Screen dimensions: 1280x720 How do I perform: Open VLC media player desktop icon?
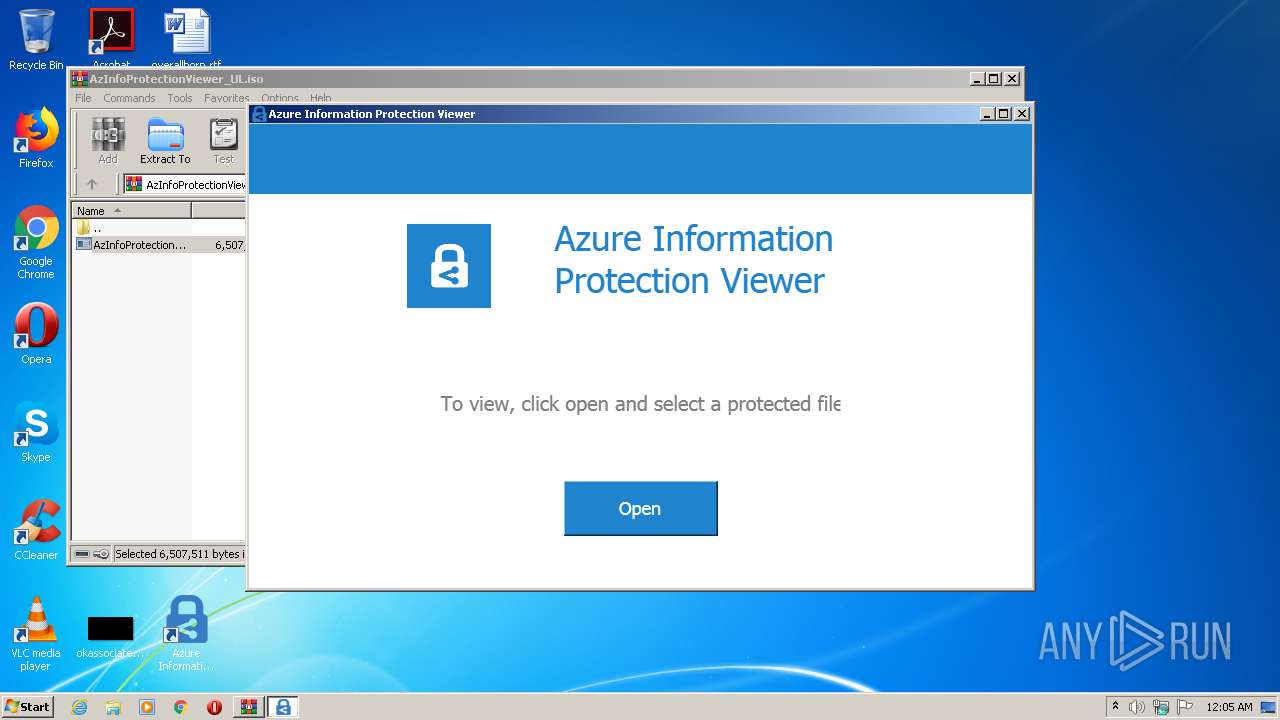pyautogui.click(x=36, y=634)
